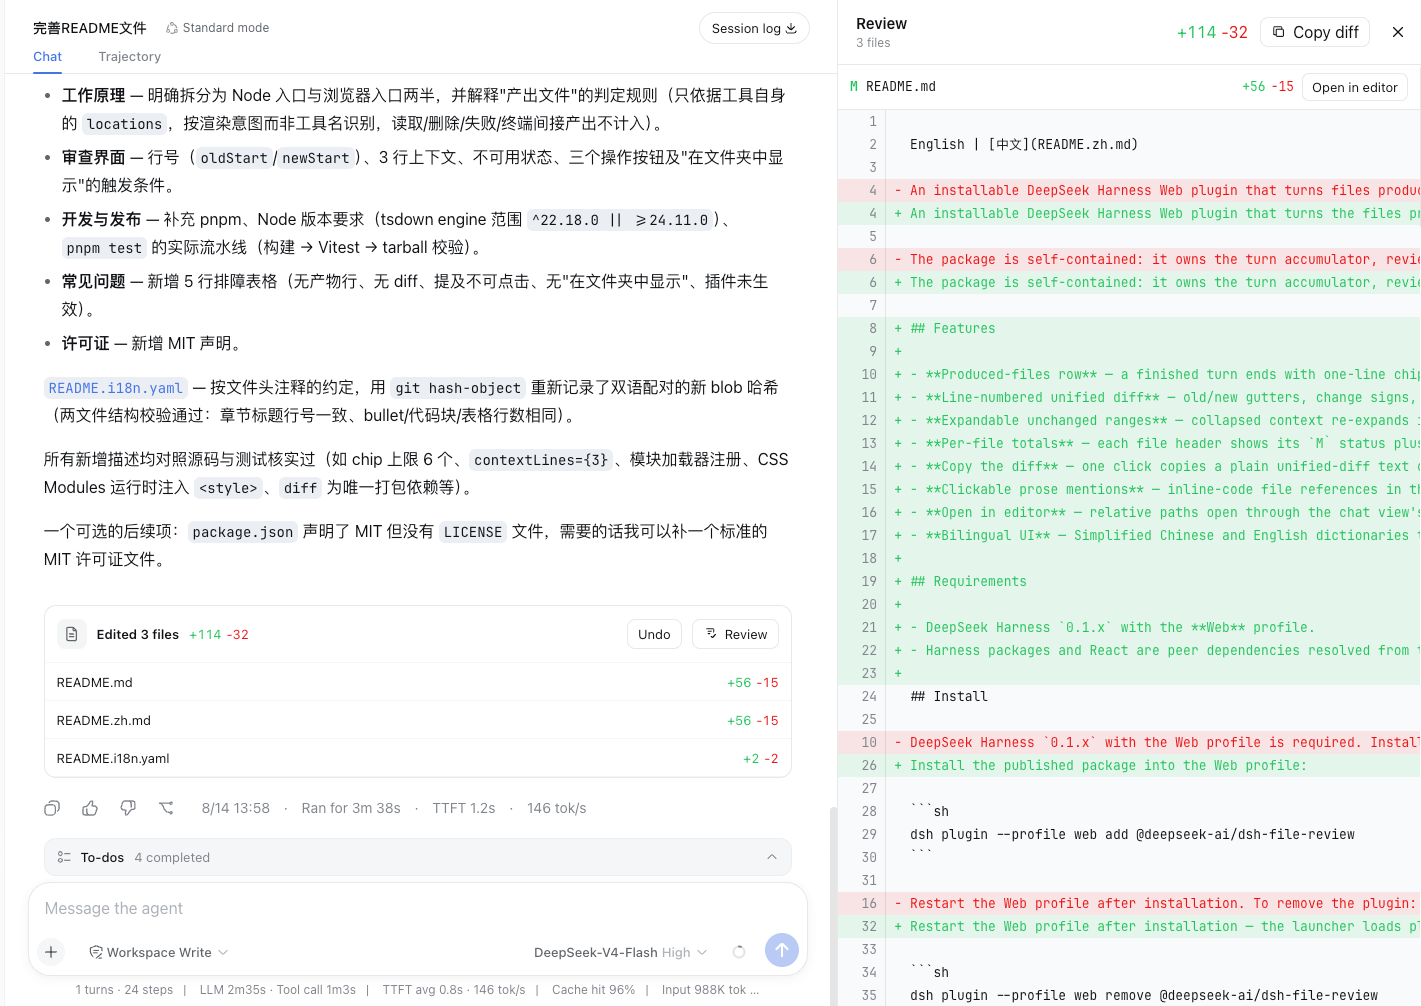Click the 'Cache hit 96%' status entry
Viewport: 1421px width, 1006px height.
click(593, 989)
